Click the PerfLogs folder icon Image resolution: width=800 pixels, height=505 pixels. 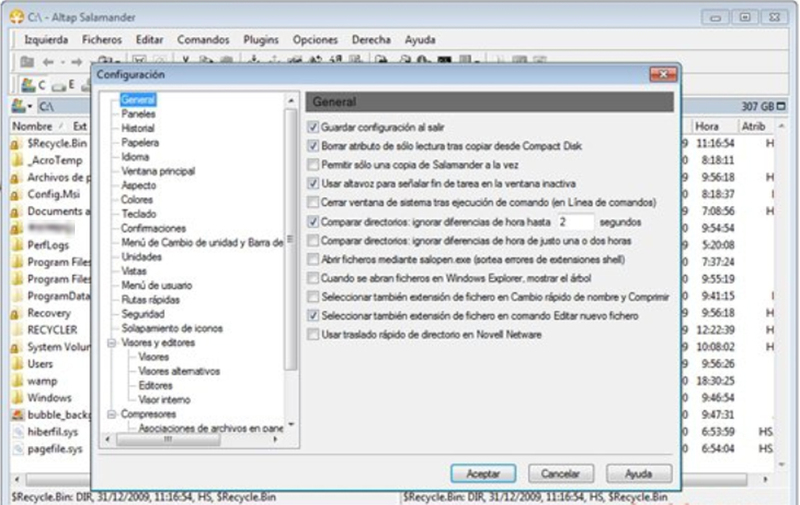16,245
